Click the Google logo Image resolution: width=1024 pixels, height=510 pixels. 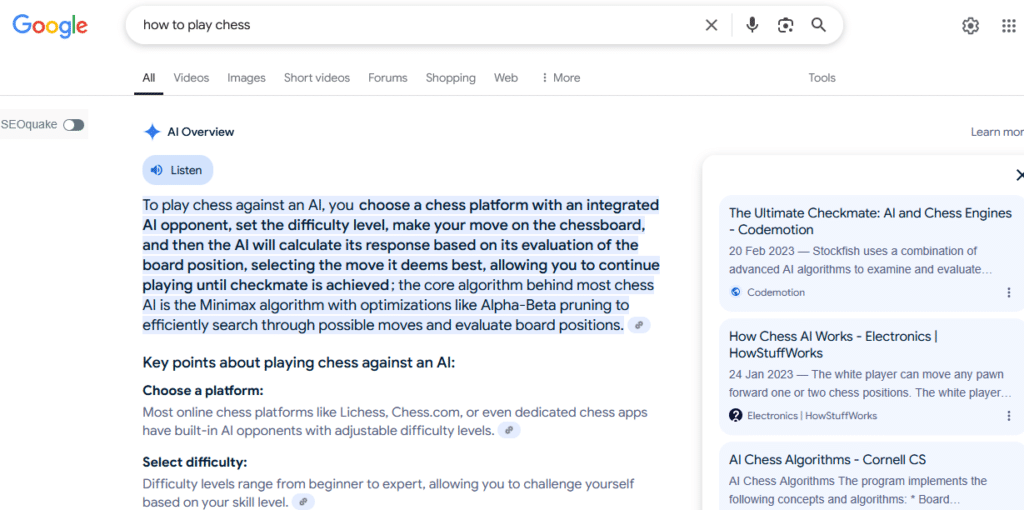(x=50, y=26)
